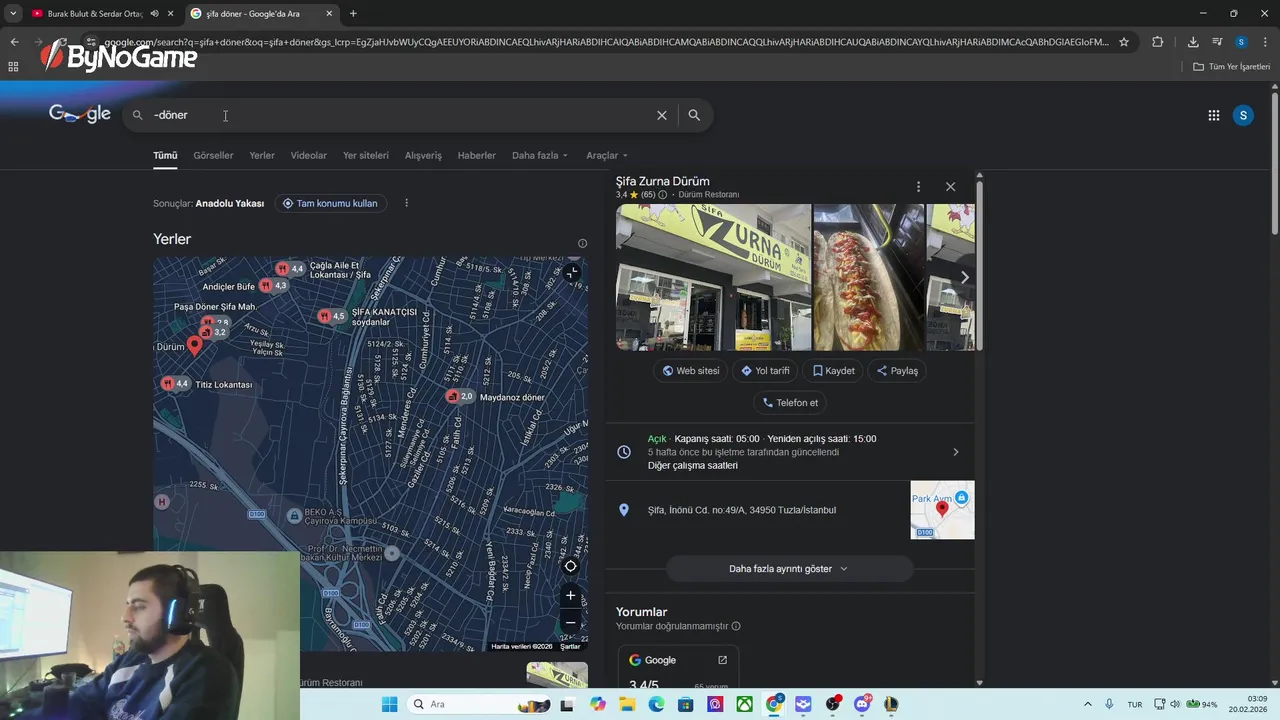Close the şifa döner tab
Viewport: 1280px width, 720px height.
point(329,13)
